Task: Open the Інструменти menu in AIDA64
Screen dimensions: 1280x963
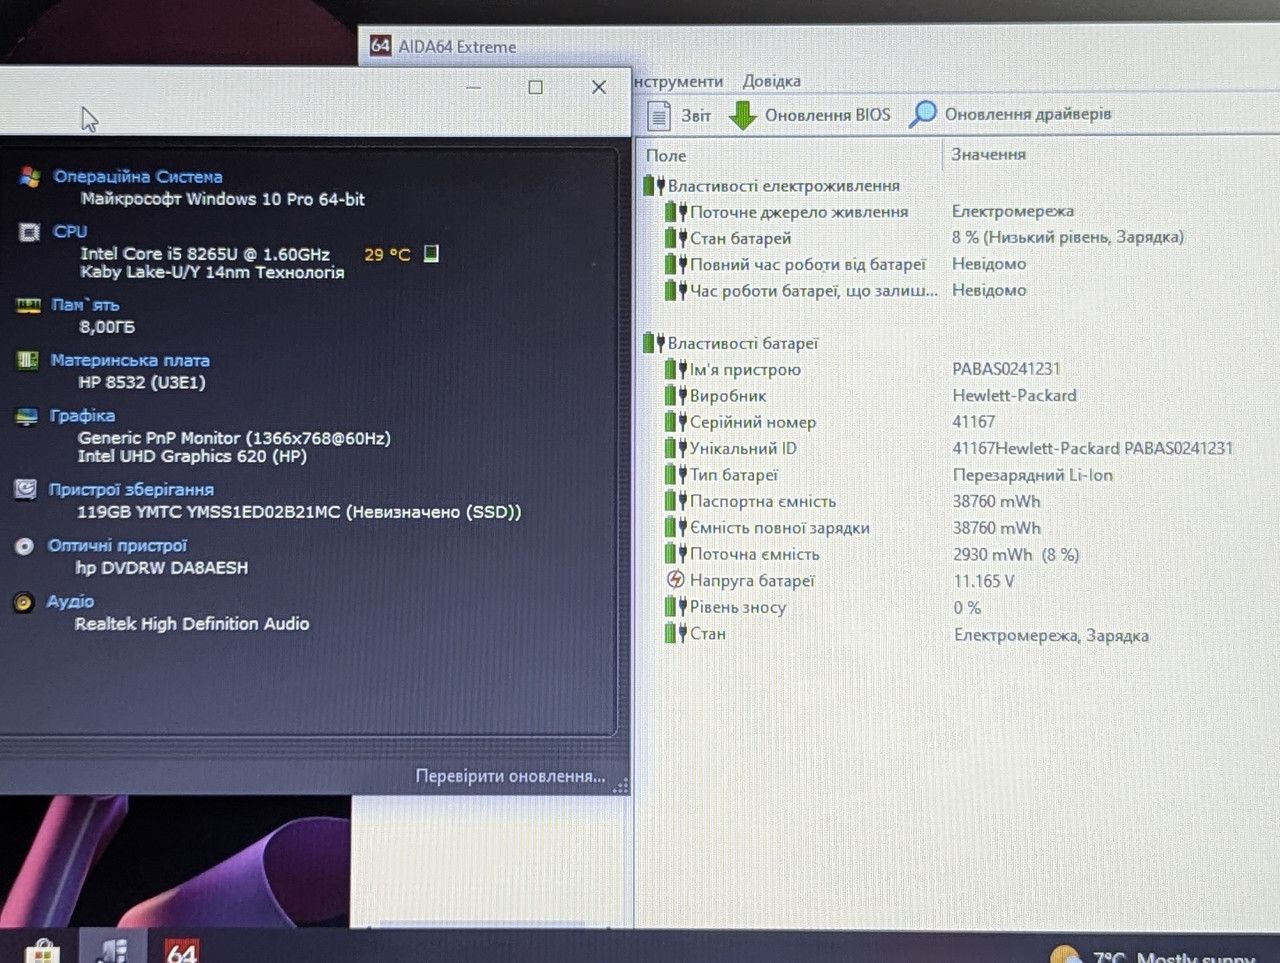Action: [x=678, y=81]
